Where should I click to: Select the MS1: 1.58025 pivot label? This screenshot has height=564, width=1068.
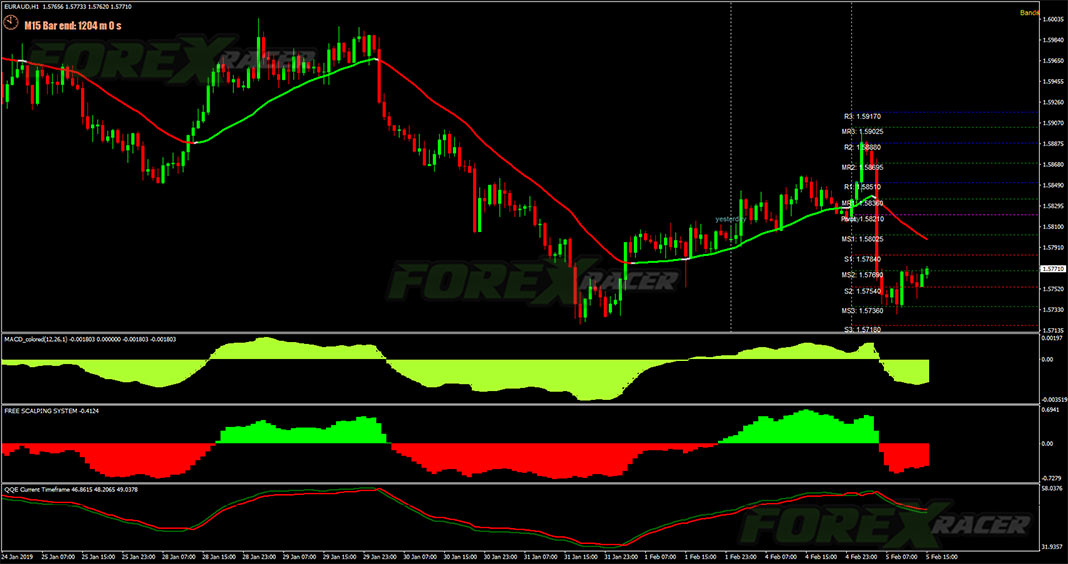[x=861, y=239]
